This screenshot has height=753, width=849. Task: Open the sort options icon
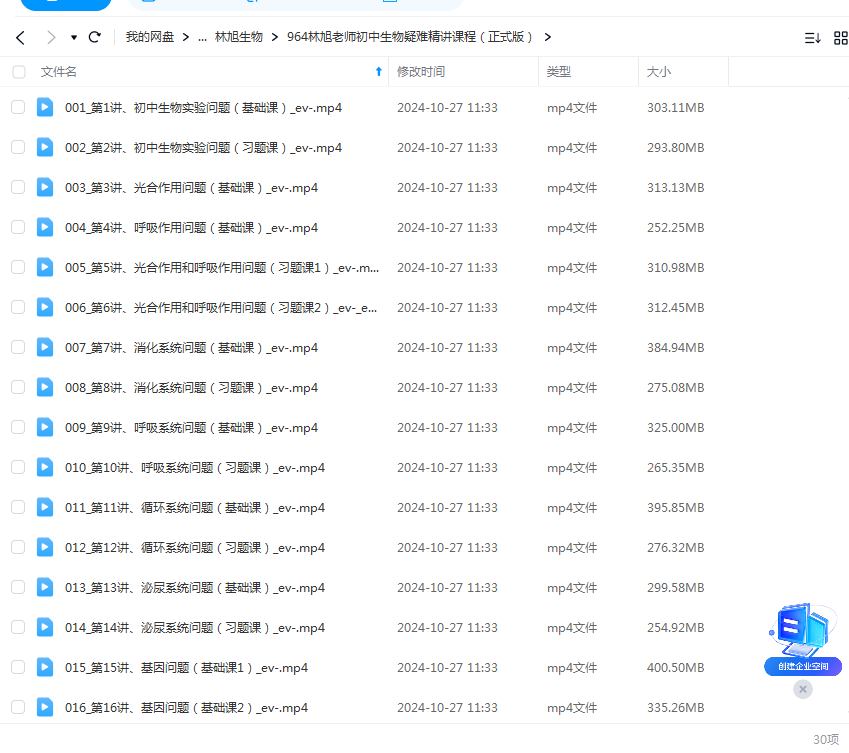(x=813, y=37)
